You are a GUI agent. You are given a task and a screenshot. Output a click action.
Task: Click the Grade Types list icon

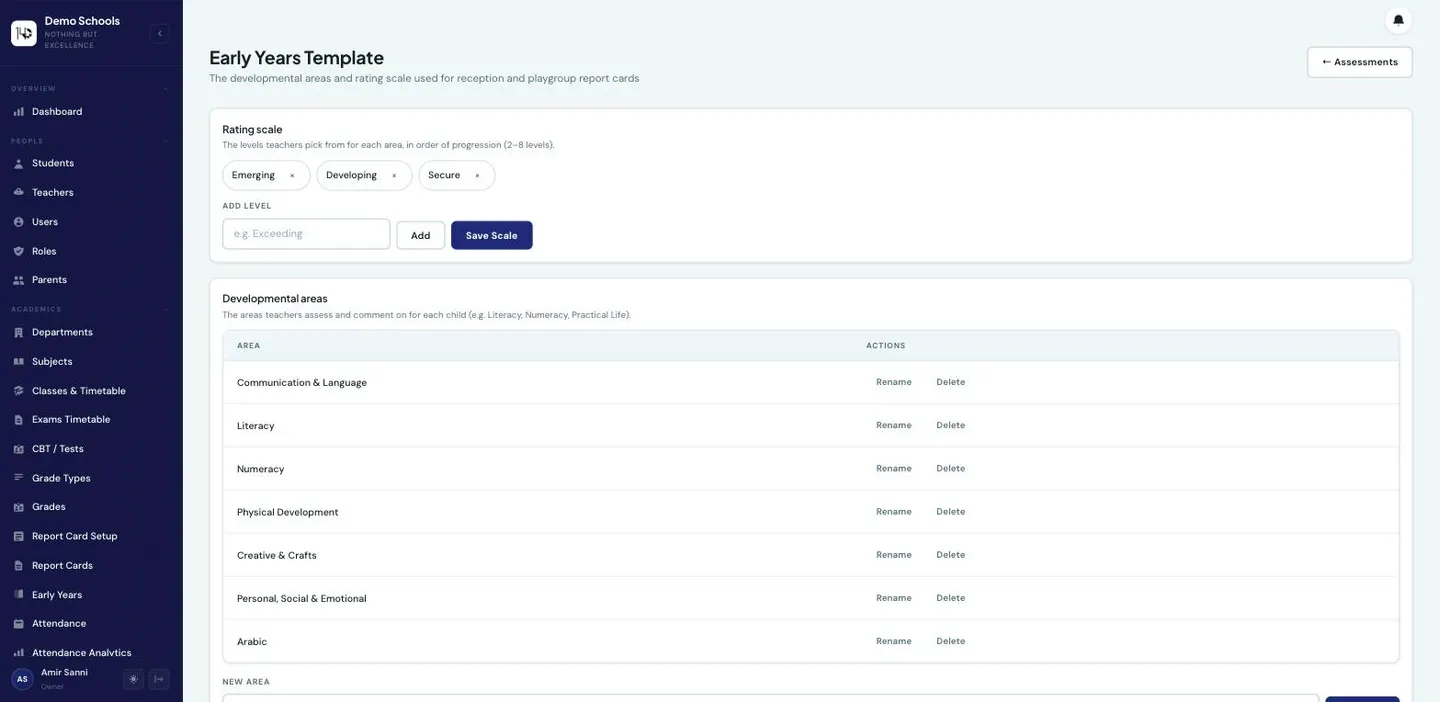(18, 478)
